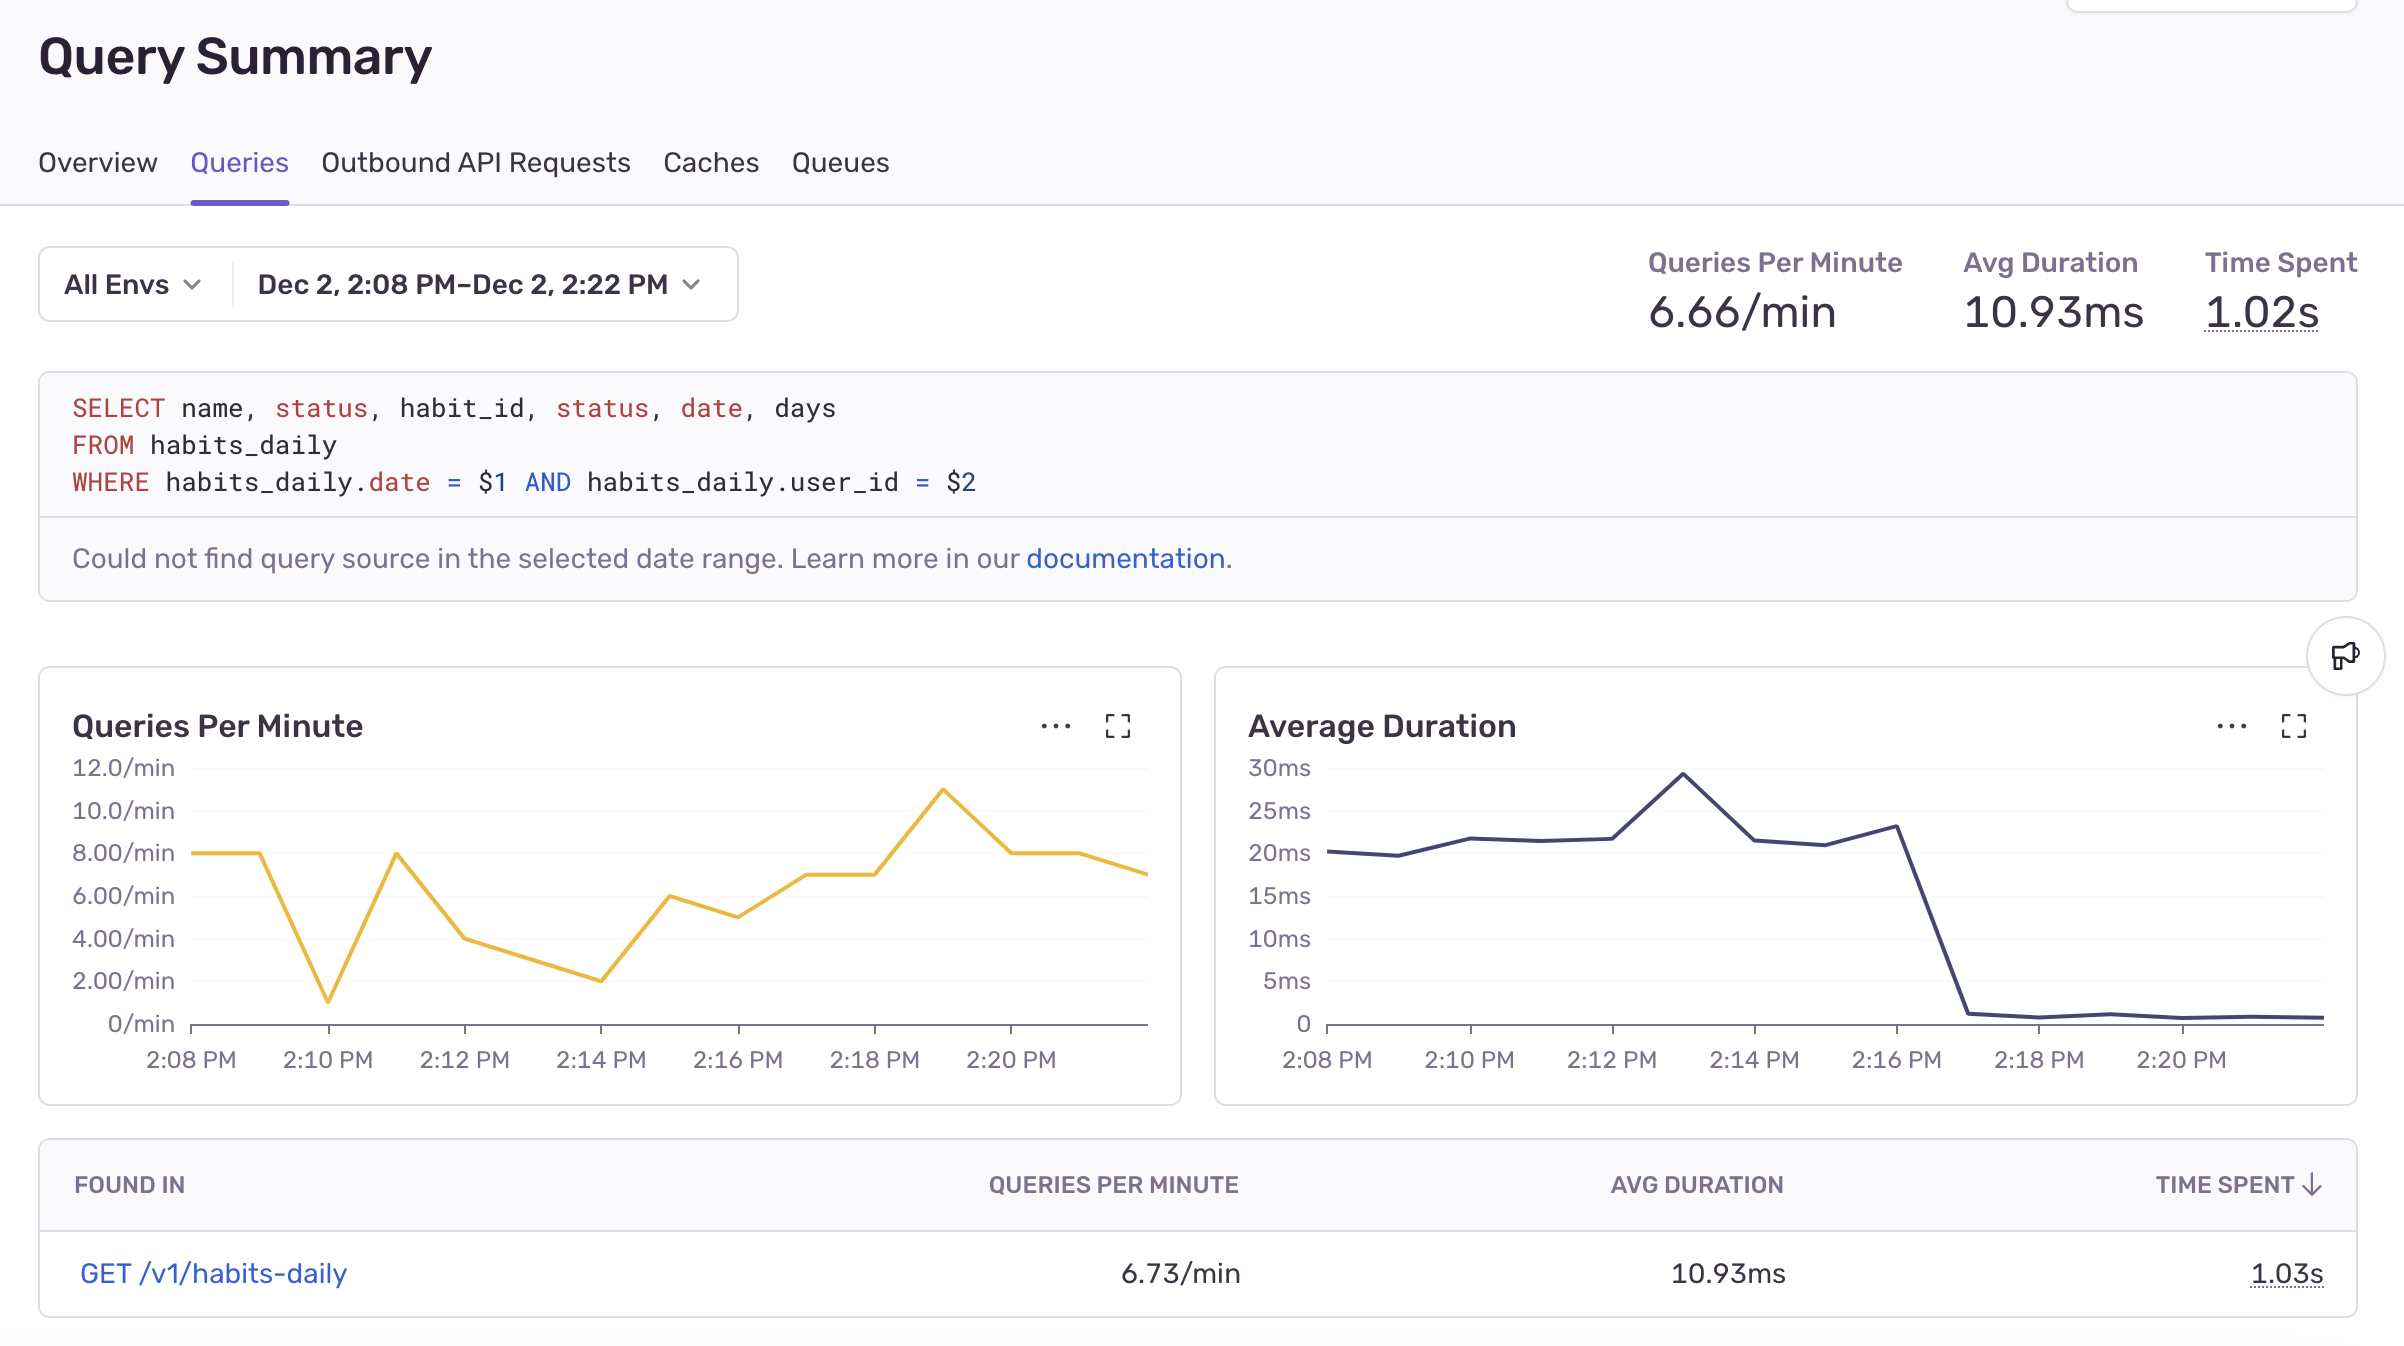Go to the Queues tab
Viewport: 2404px width, 1346px height.
click(840, 163)
